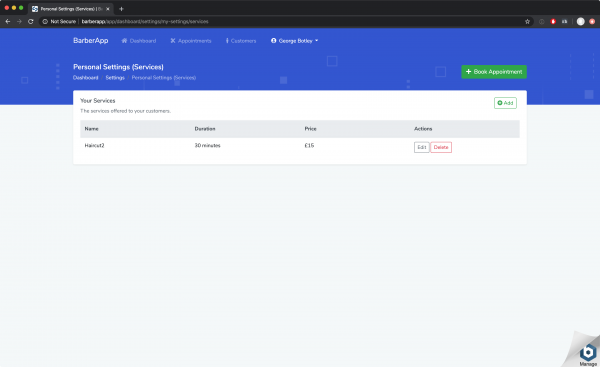Click the Haircut2 service name

[95, 145]
